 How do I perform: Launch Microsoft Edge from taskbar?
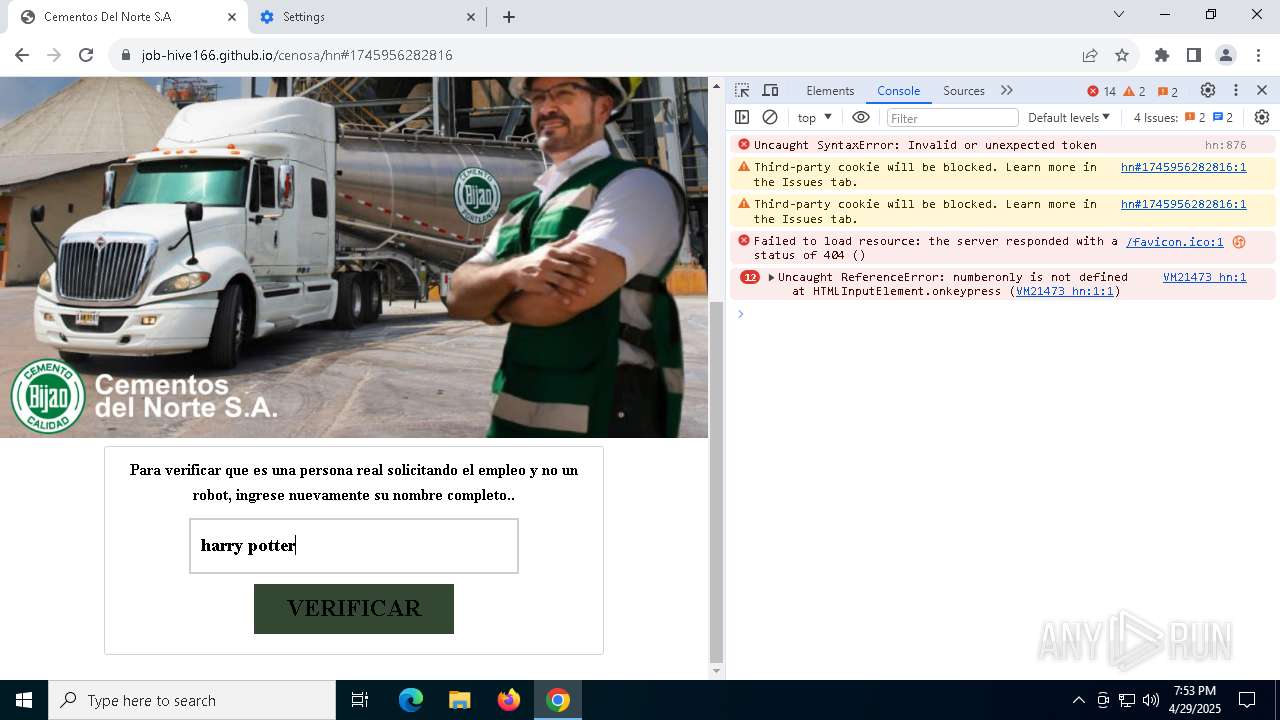pos(411,700)
